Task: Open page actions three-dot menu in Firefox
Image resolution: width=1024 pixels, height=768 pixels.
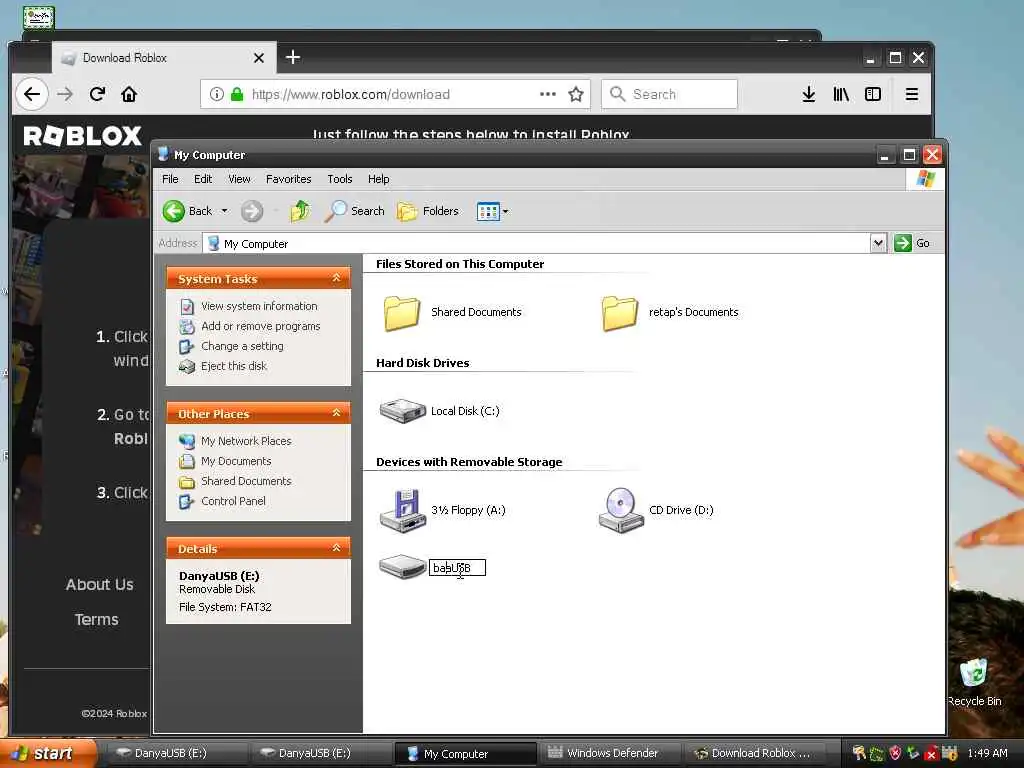Action: [548, 94]
